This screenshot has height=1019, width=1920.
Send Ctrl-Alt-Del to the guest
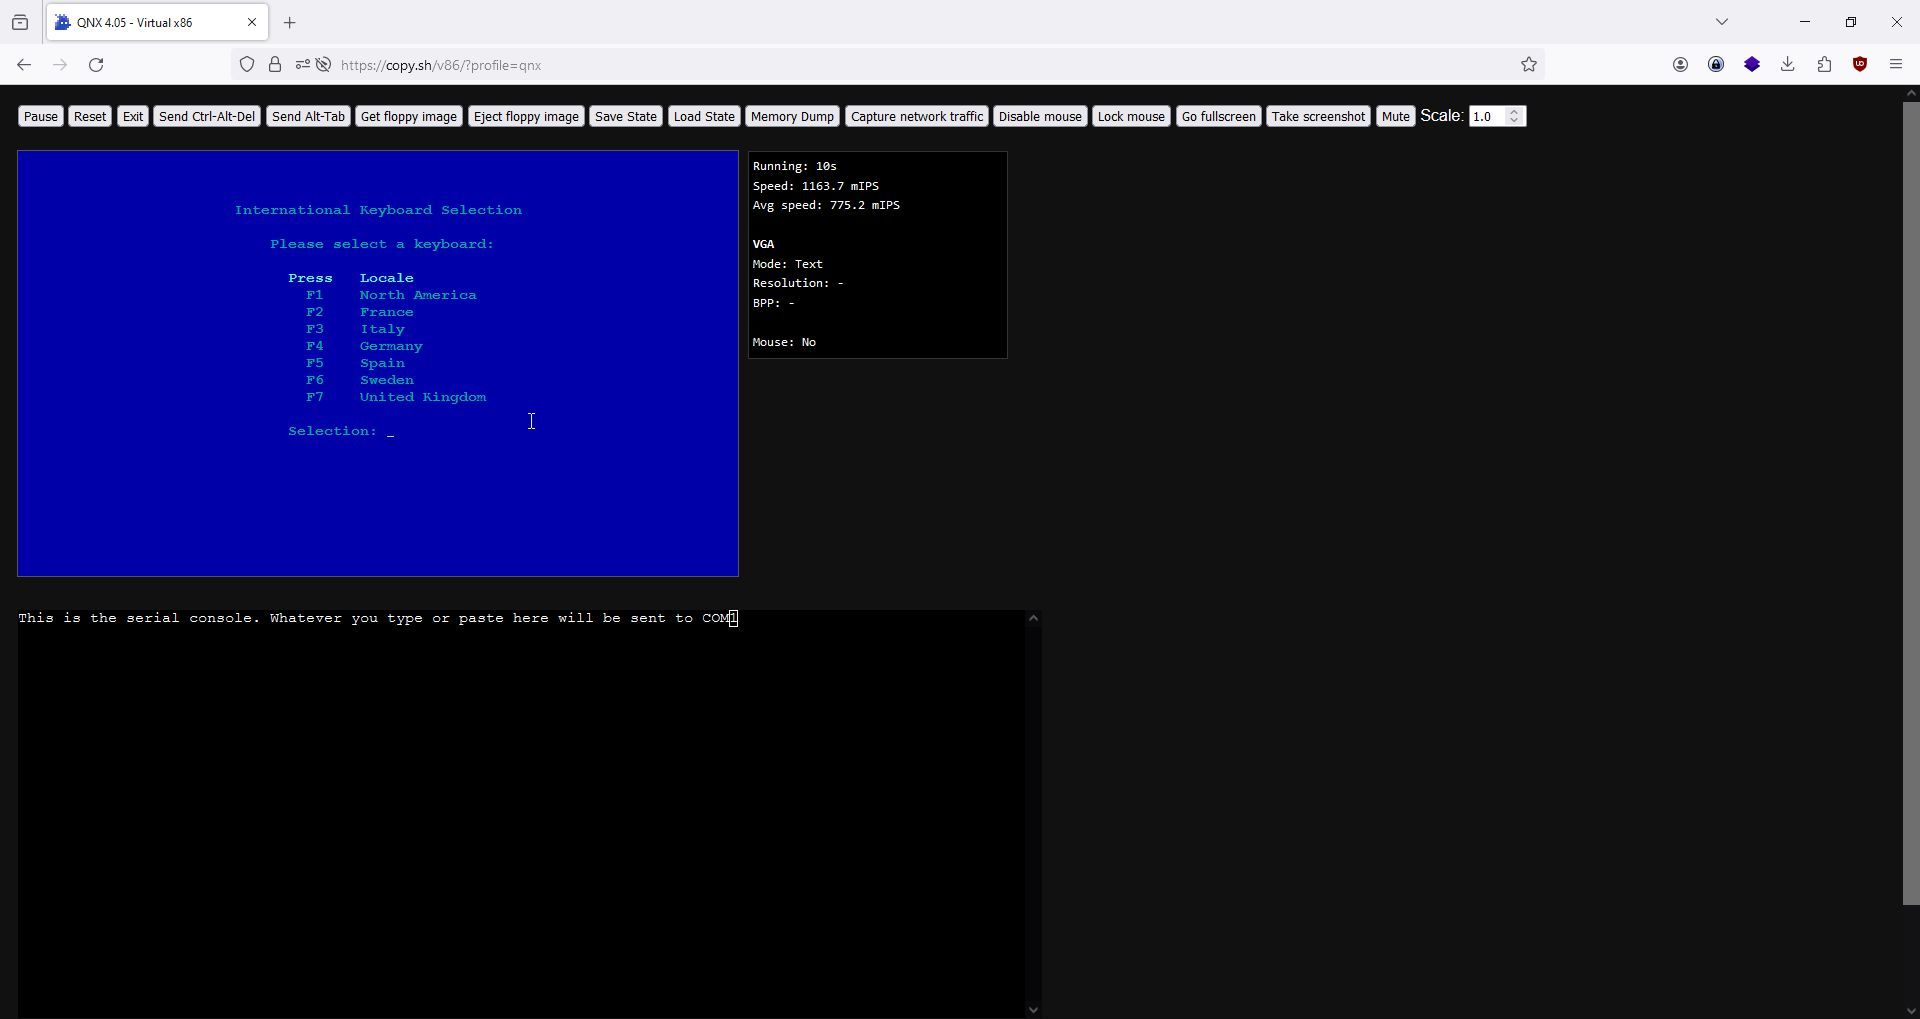click(x=207, y=117)
